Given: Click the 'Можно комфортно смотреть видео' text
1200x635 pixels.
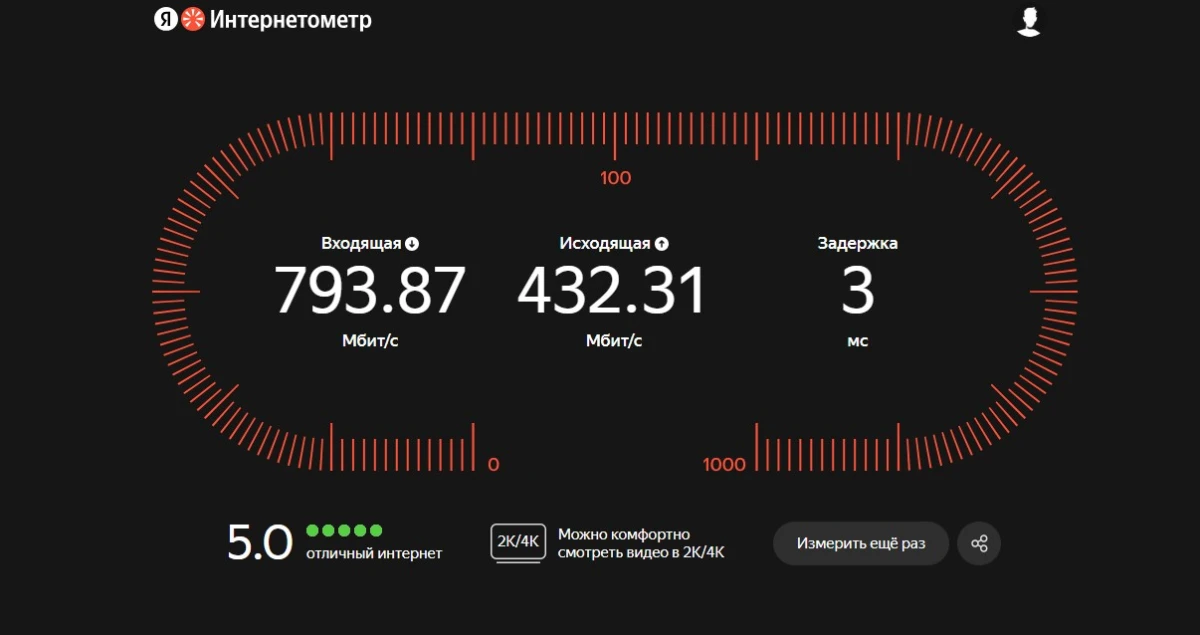Looking at the screenshot, I should pos(640,544).
